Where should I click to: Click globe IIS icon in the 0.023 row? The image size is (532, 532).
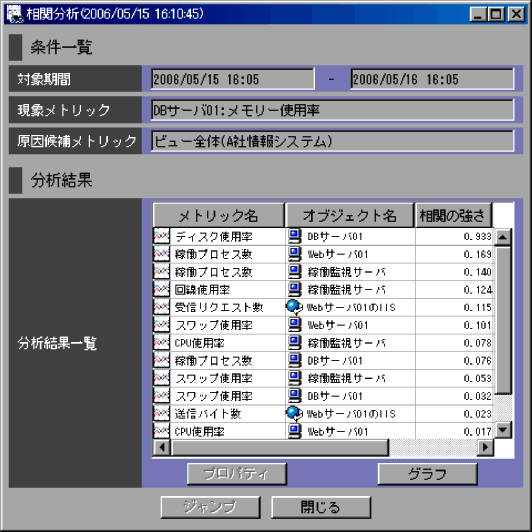point(294,414)
